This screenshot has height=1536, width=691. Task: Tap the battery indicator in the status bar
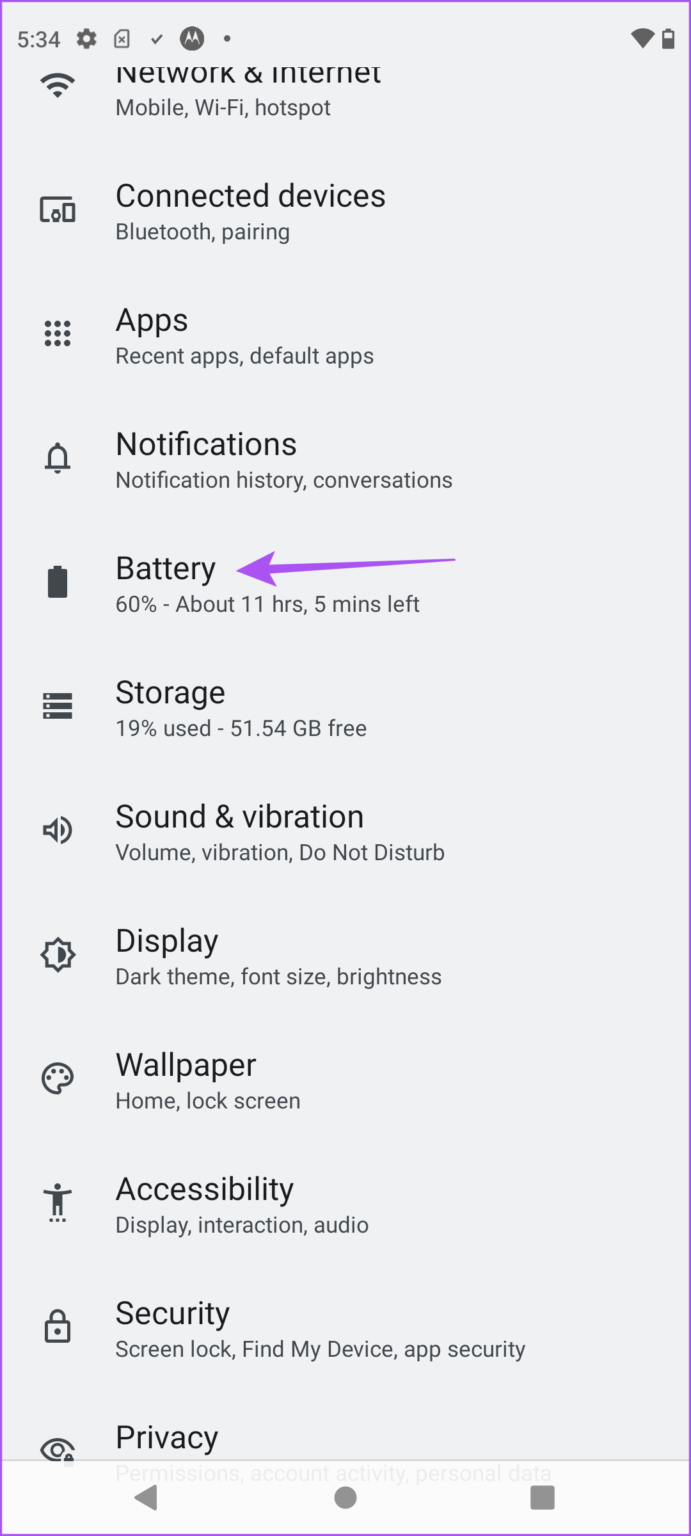click(670, 38)
